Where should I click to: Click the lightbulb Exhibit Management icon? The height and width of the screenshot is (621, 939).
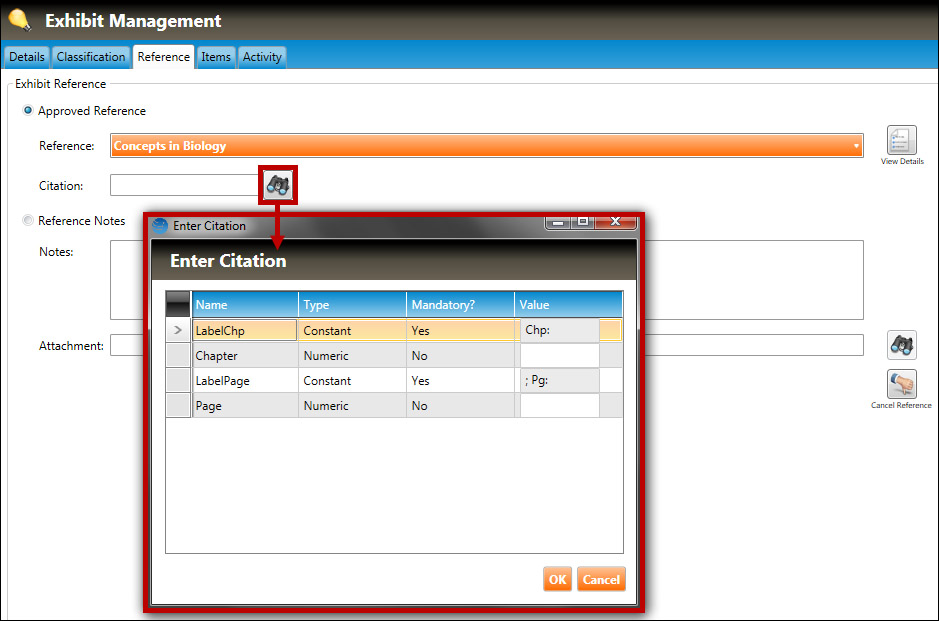click(19, 20)
